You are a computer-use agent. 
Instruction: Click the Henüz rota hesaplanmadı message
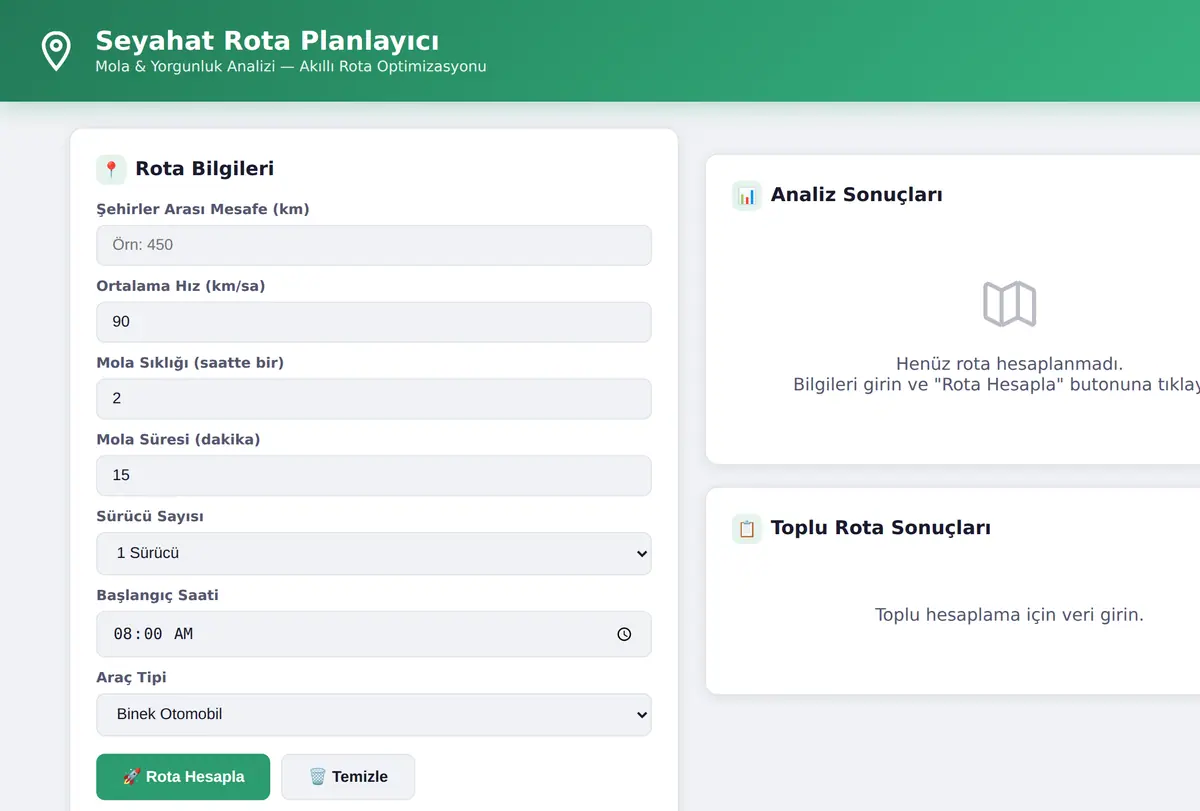pyautogui.click(x=1009, y=364)
